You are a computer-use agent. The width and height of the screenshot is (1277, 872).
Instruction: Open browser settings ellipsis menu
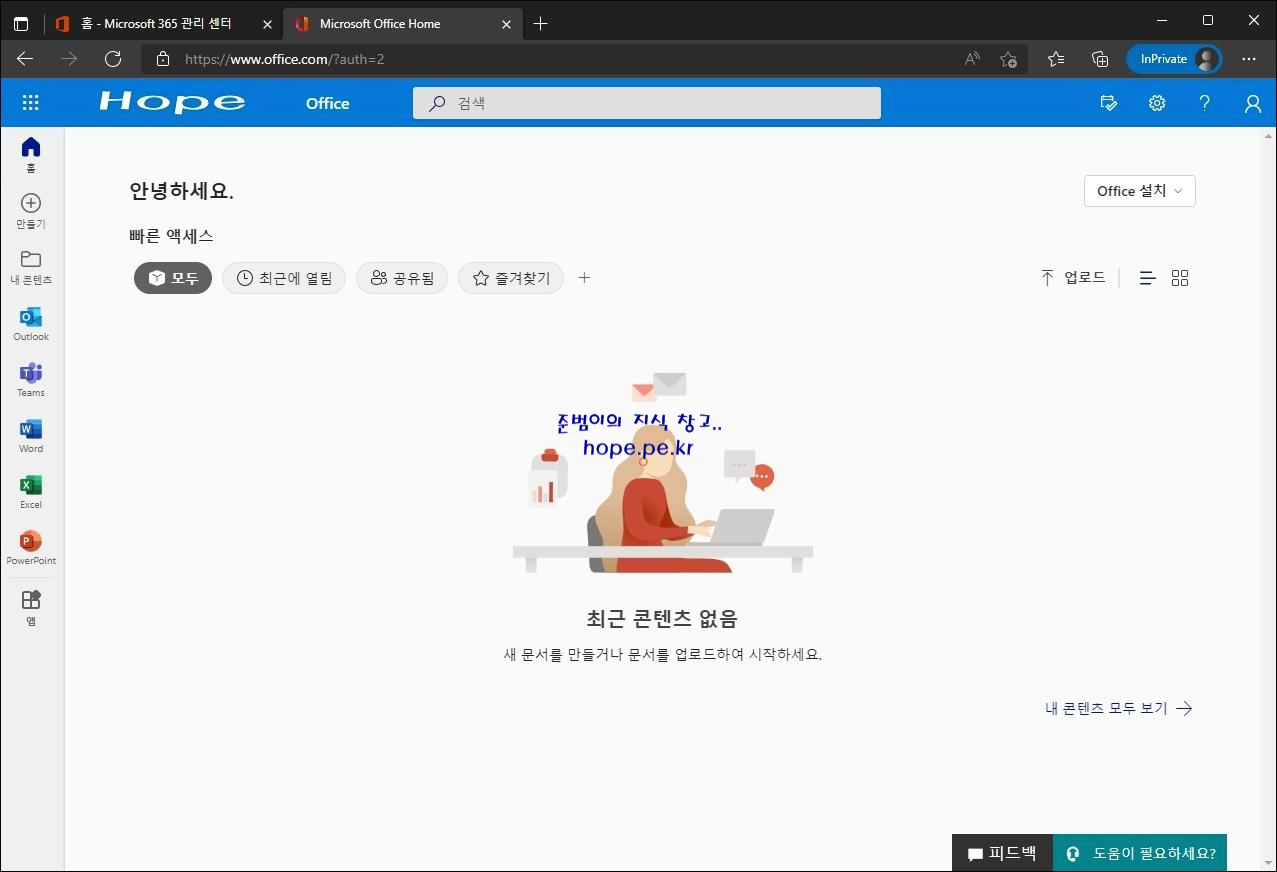point(1249,59)
